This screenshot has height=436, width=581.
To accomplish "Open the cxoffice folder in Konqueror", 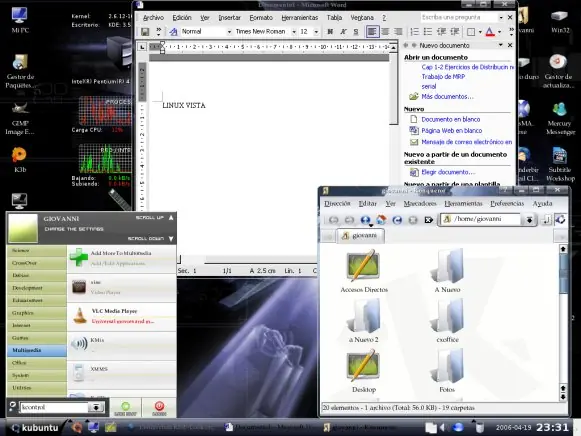I will click(x=448, y=316).
